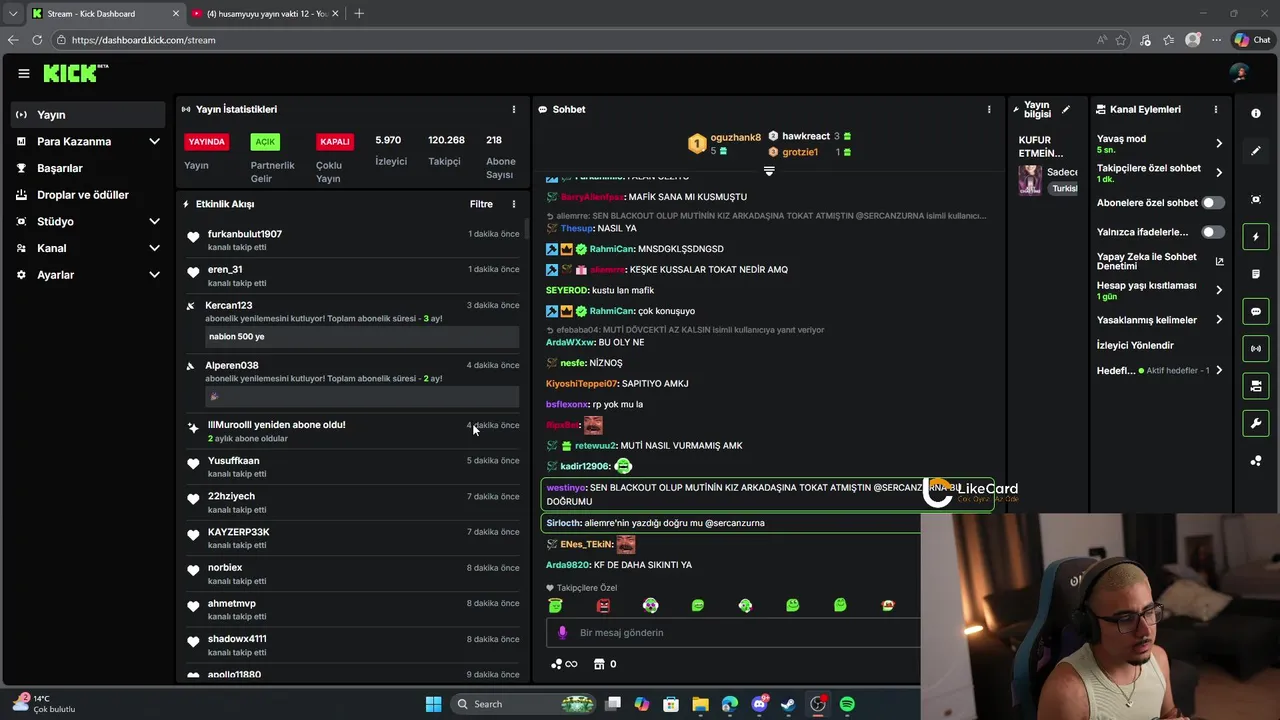
Task: Click the document notes icon in right rail
Action: 1256,274
